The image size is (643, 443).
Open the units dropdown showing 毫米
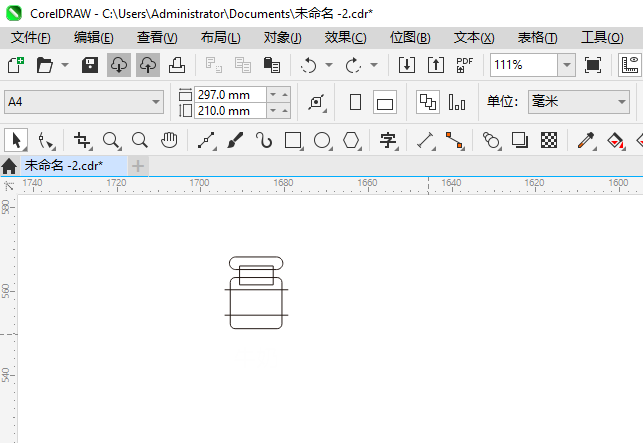[x=579, y=102]
